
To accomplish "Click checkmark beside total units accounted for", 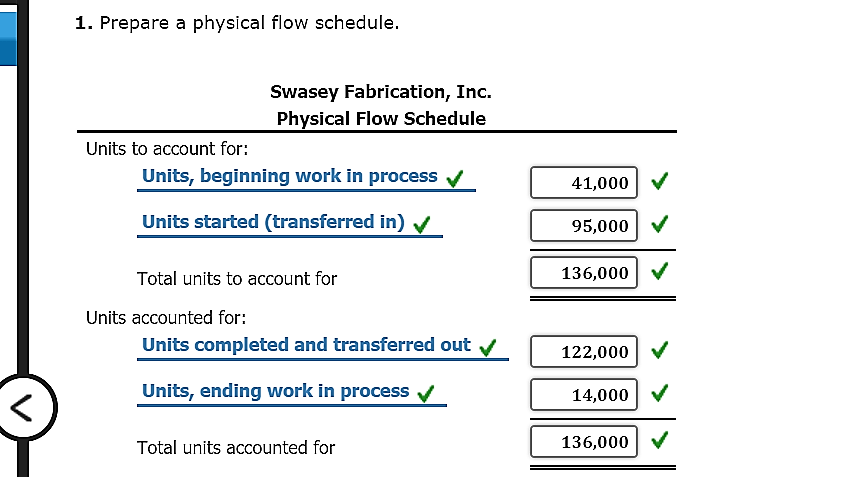I will click(659, 440).
